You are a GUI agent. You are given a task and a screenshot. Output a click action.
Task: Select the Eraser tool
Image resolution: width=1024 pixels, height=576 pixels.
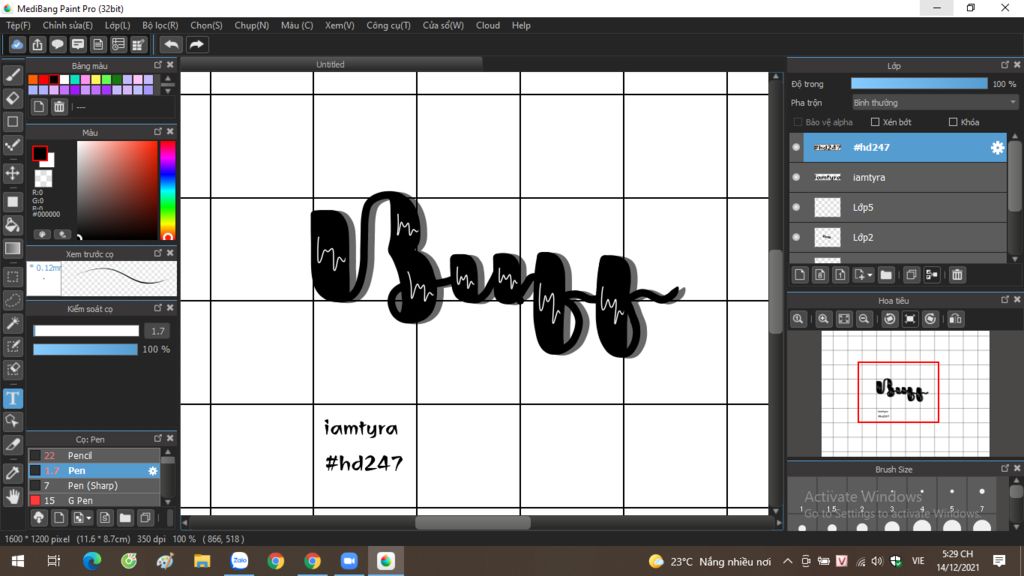(x=12, y=99)
